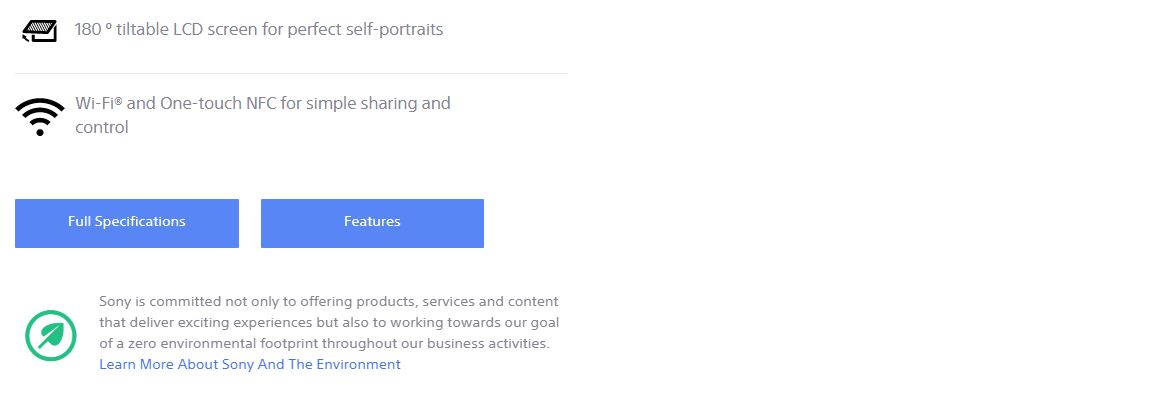The width and height of the screenshot is (1161, 397).
Task: Open the Full Specifications page
Action: click(x=127, y=223)
